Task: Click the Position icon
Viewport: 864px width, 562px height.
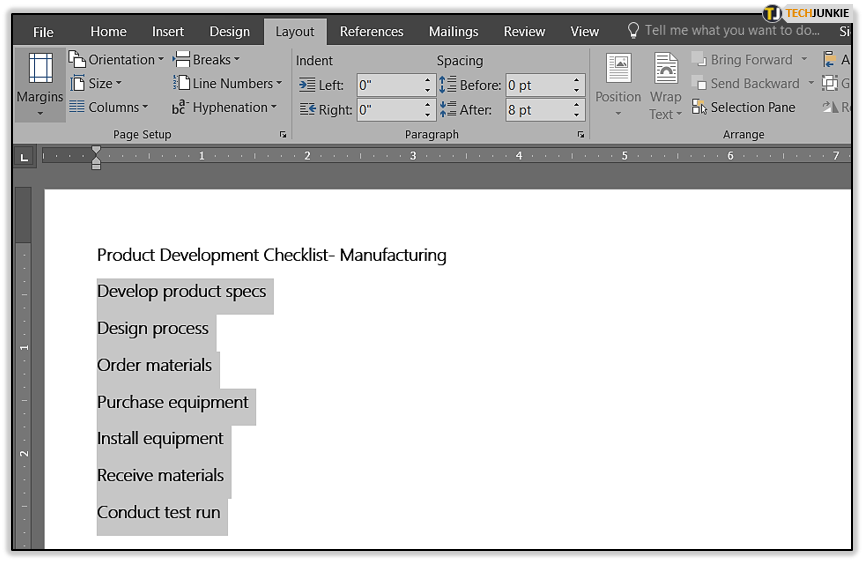Action: pos(618,68)
